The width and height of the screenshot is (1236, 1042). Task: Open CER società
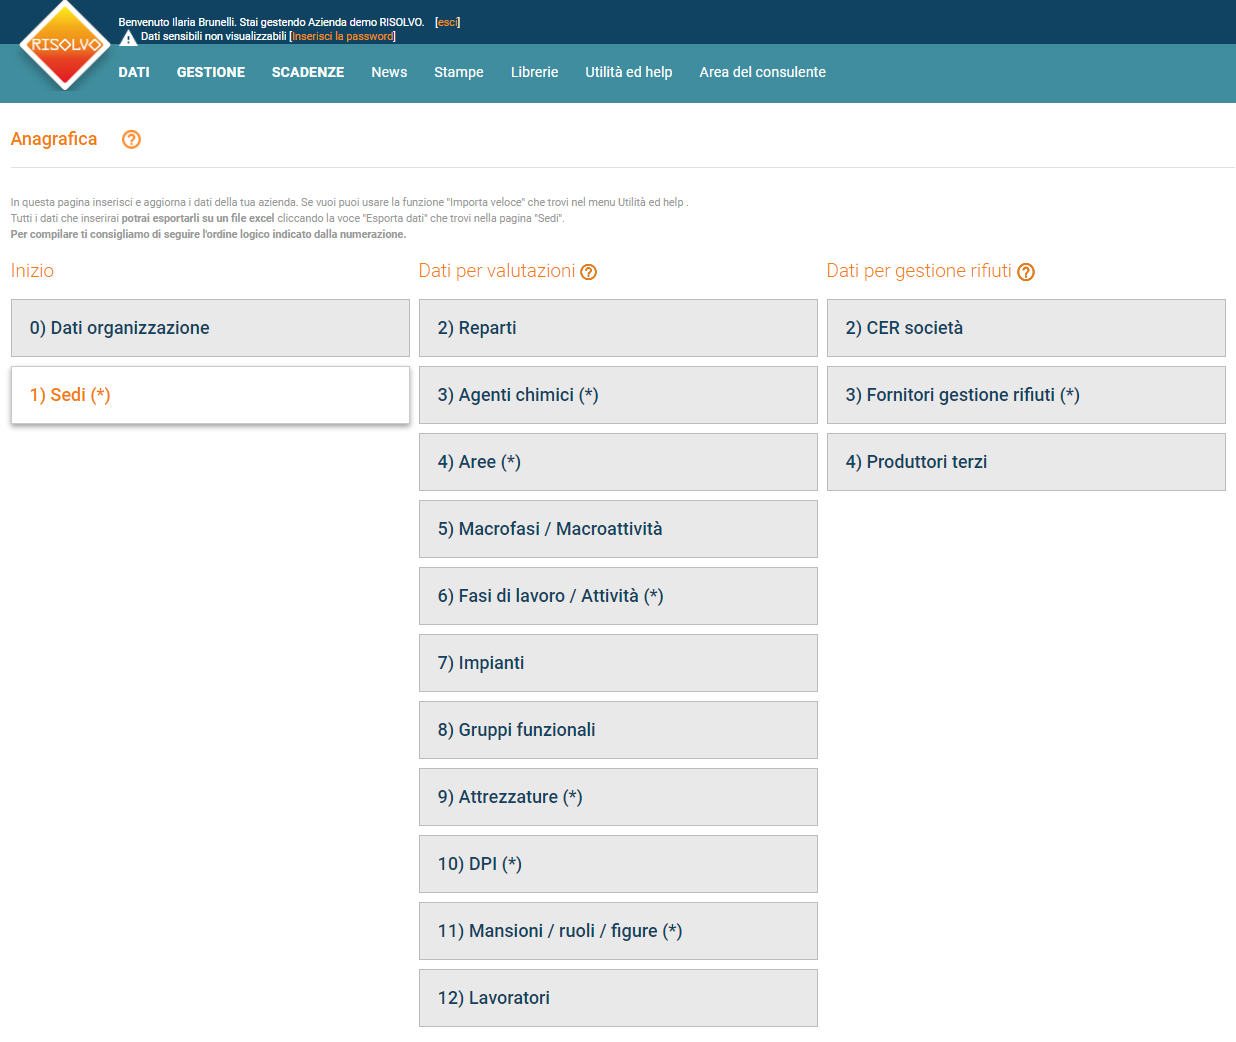click(1026, 327)
